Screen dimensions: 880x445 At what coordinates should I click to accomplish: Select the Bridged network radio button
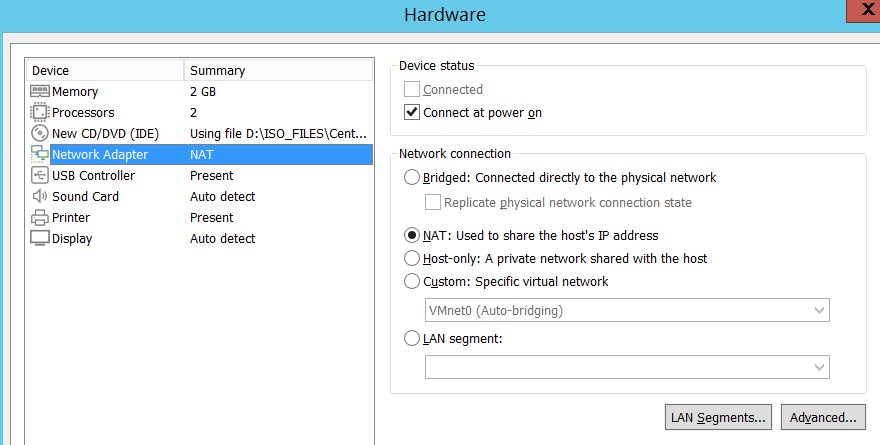tap(412, 178)
